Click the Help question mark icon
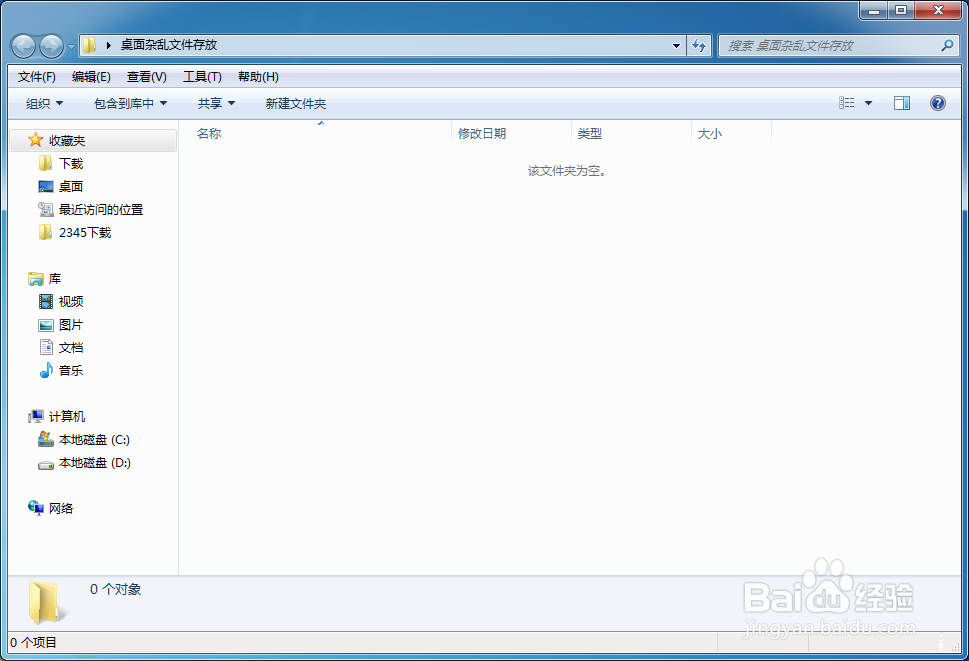 pos(936,102)
